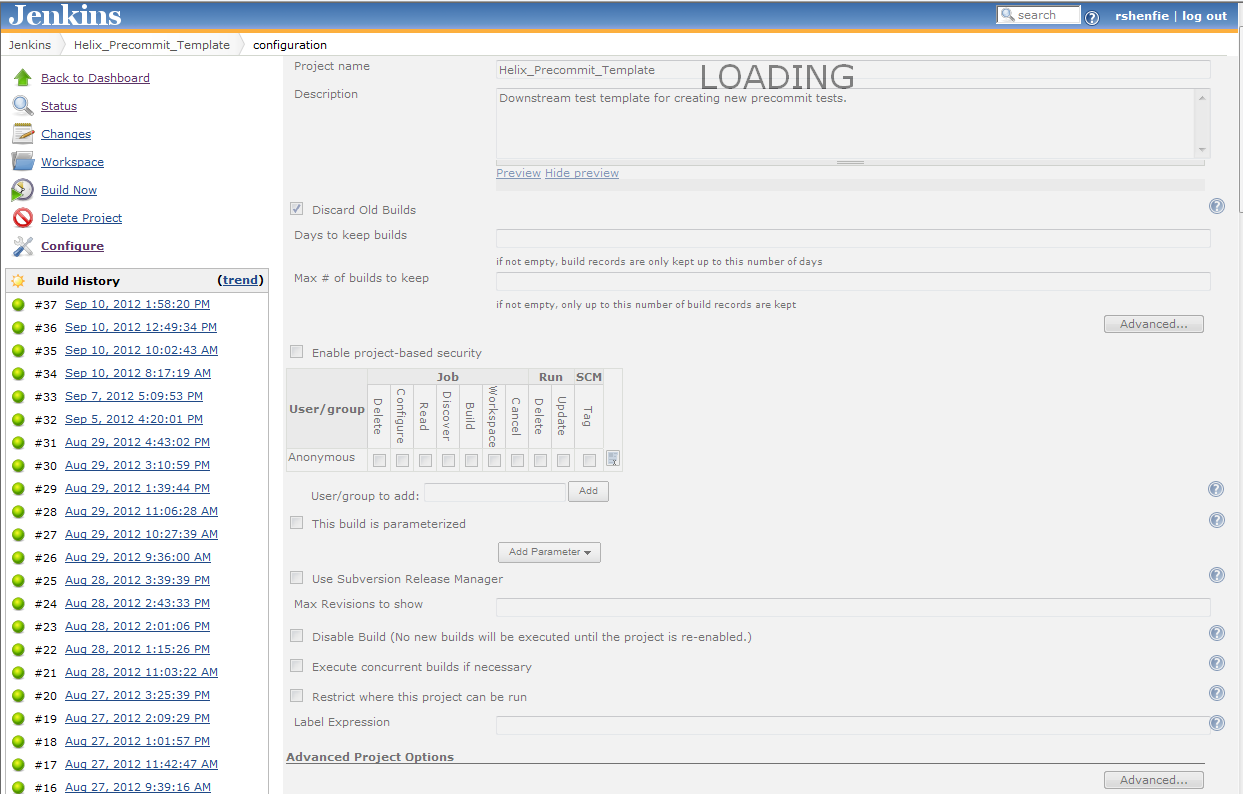Image resolution: width=1243 pixels, height=794 pixels.
Task: Click the Status magnifier icon
Action: tap(23, 106)
